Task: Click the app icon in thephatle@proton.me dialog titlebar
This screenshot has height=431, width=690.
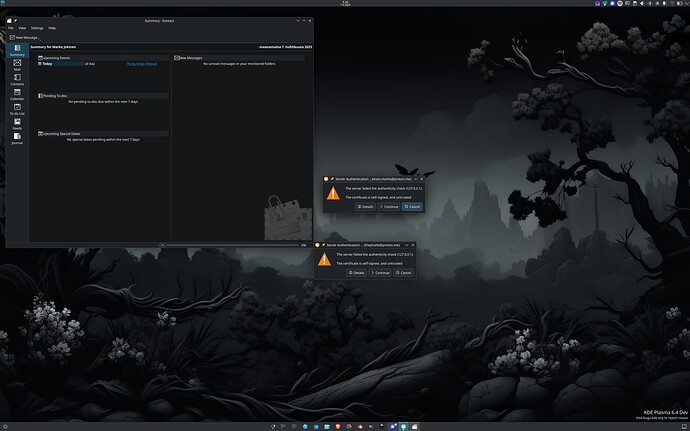Action: [x=317, y=245]
